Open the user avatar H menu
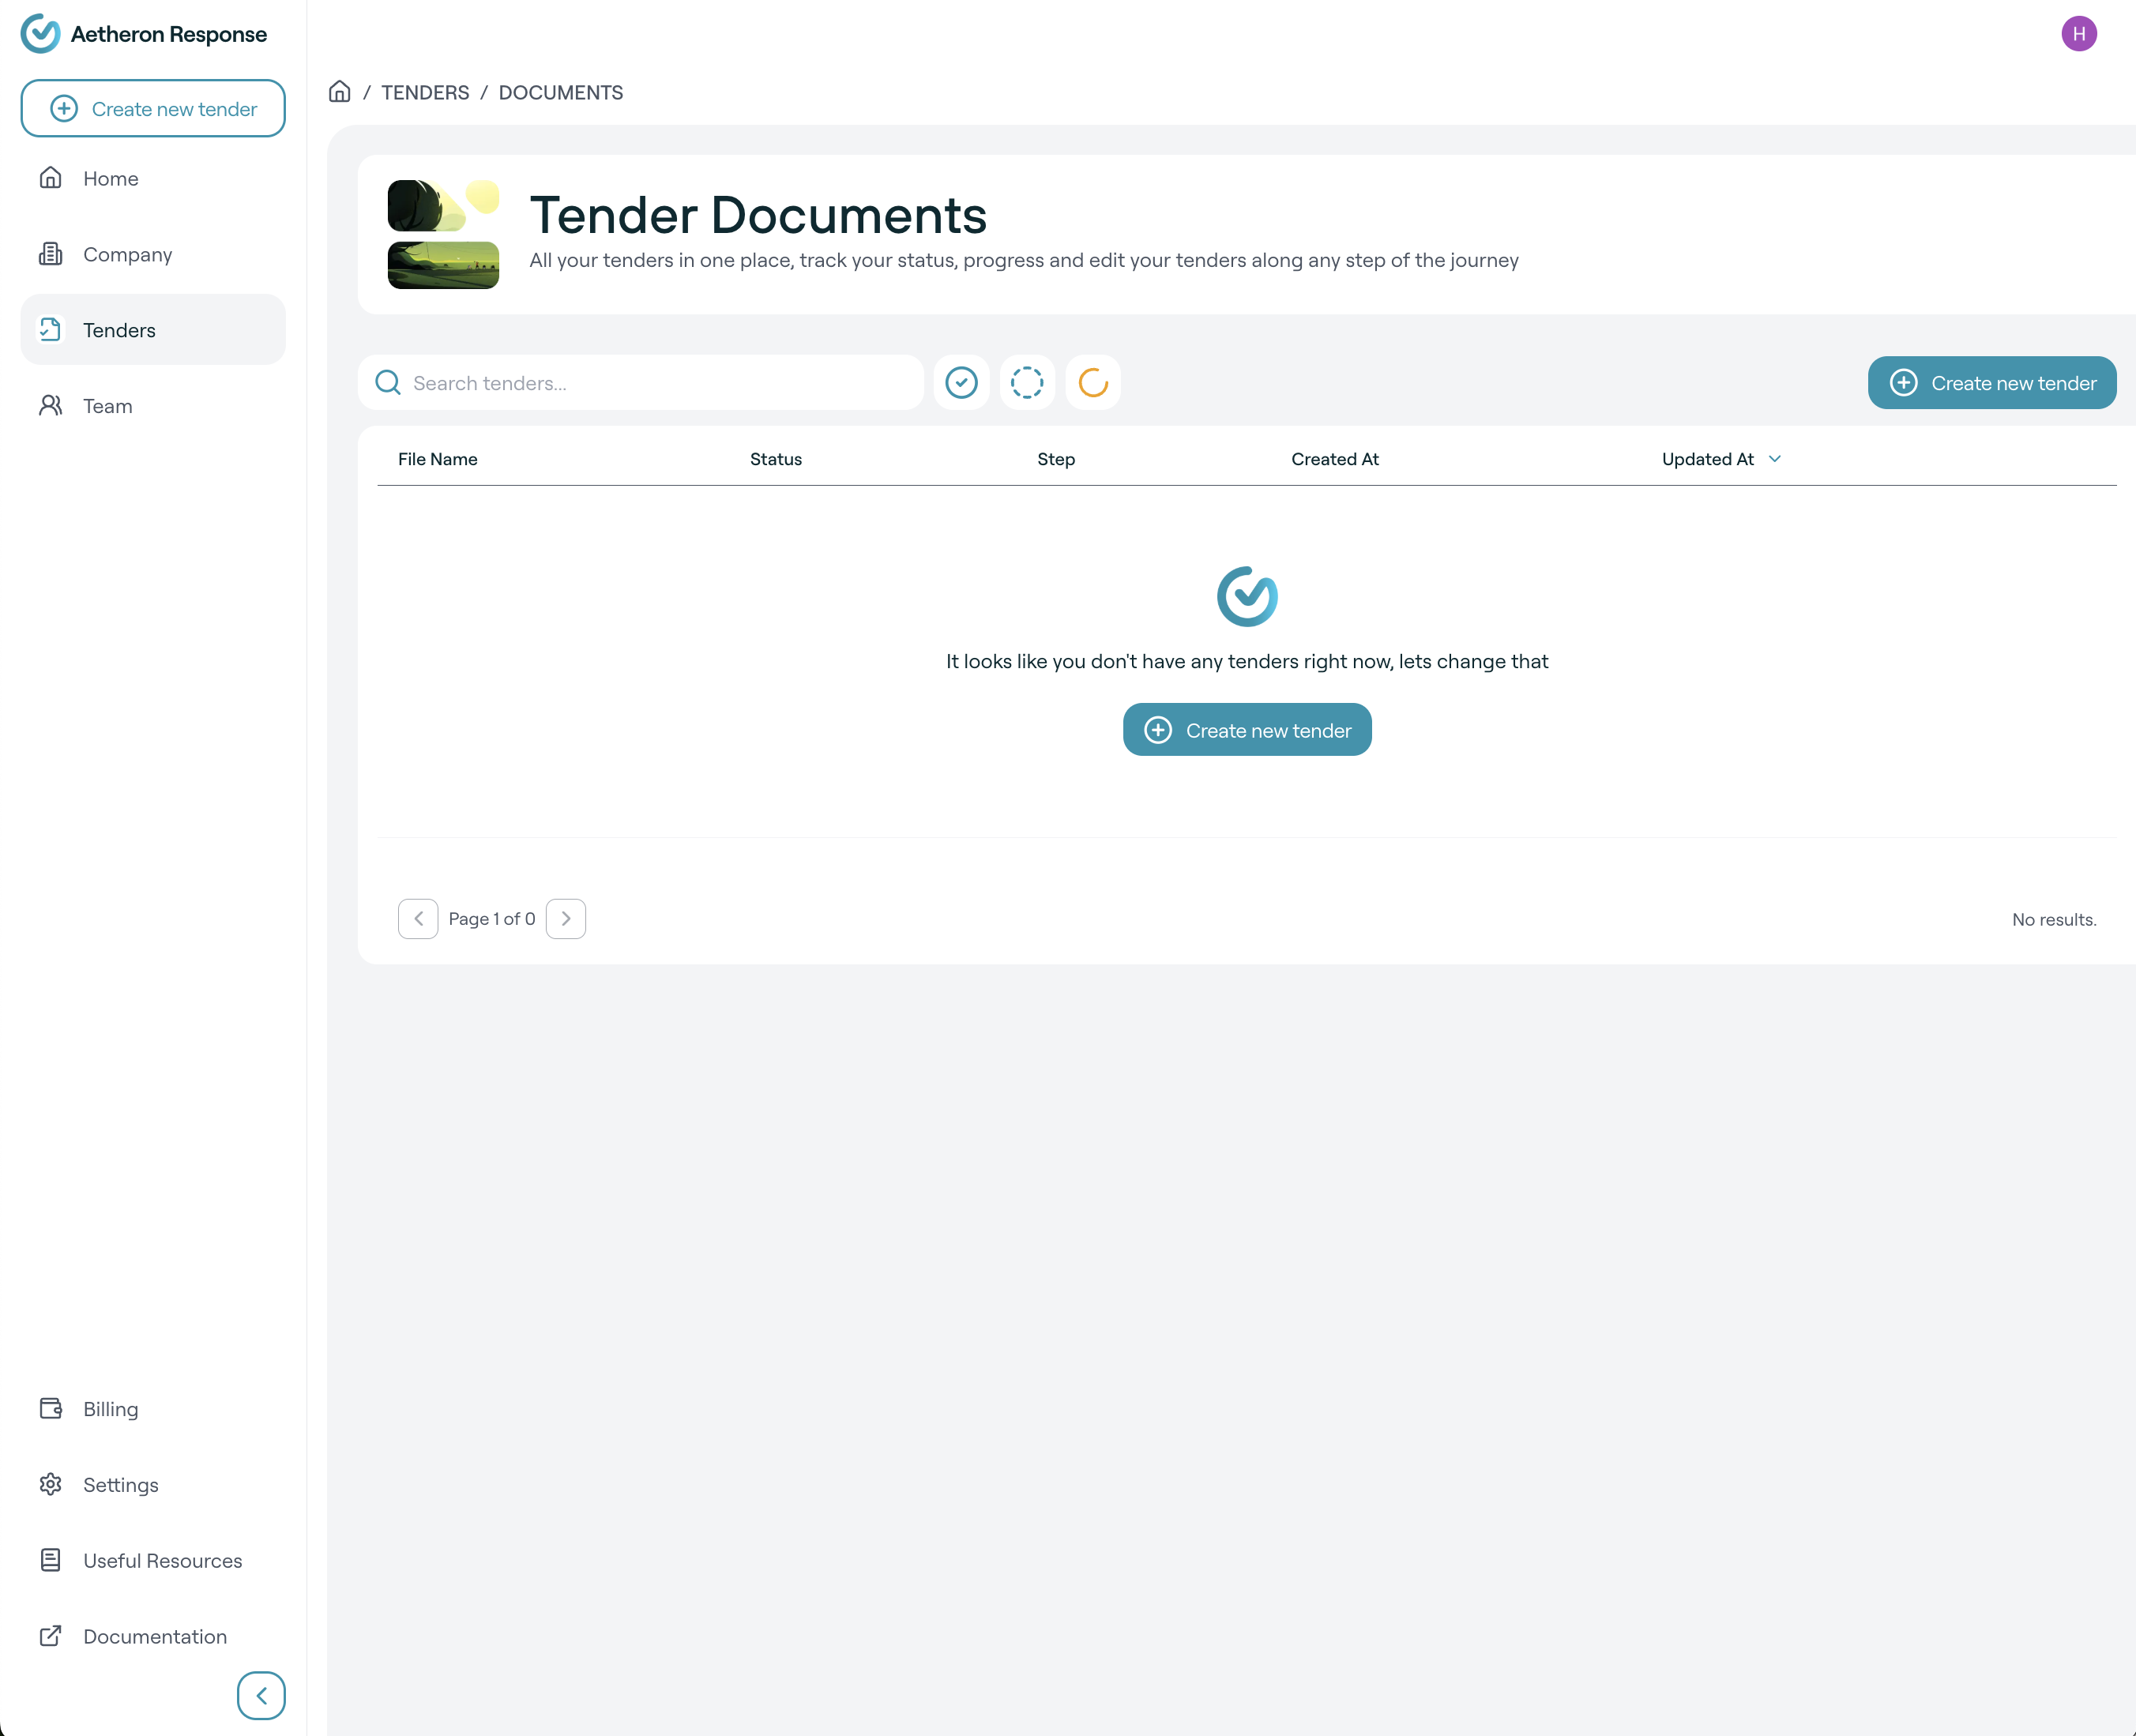 coord(2078,34)
